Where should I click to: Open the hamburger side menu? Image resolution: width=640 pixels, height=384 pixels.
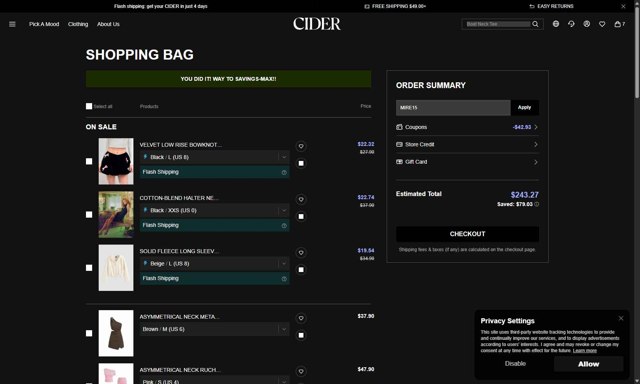tap(12, 24)
